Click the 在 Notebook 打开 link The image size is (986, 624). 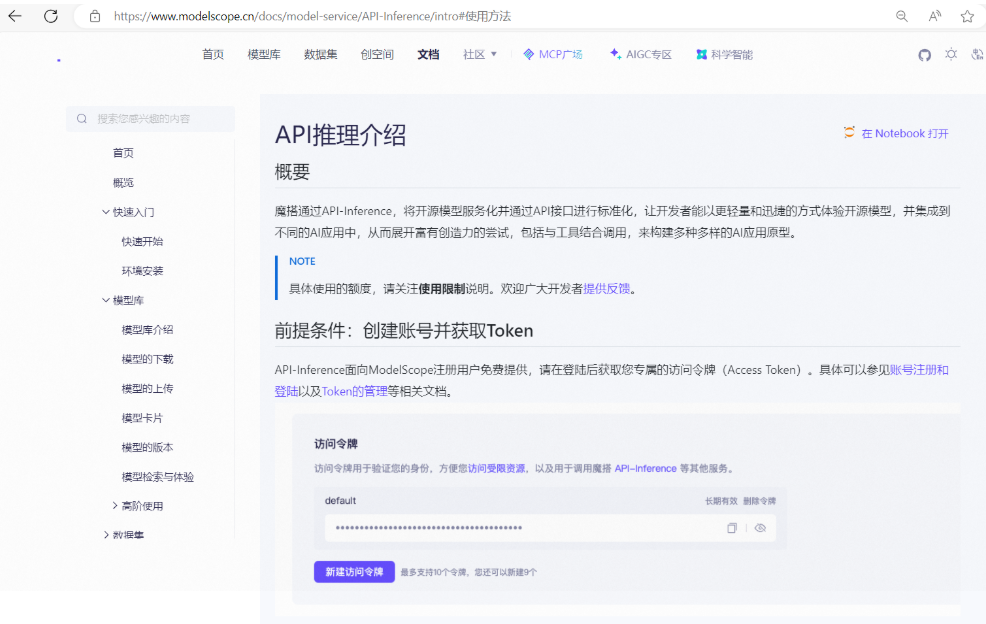[905, 133]
